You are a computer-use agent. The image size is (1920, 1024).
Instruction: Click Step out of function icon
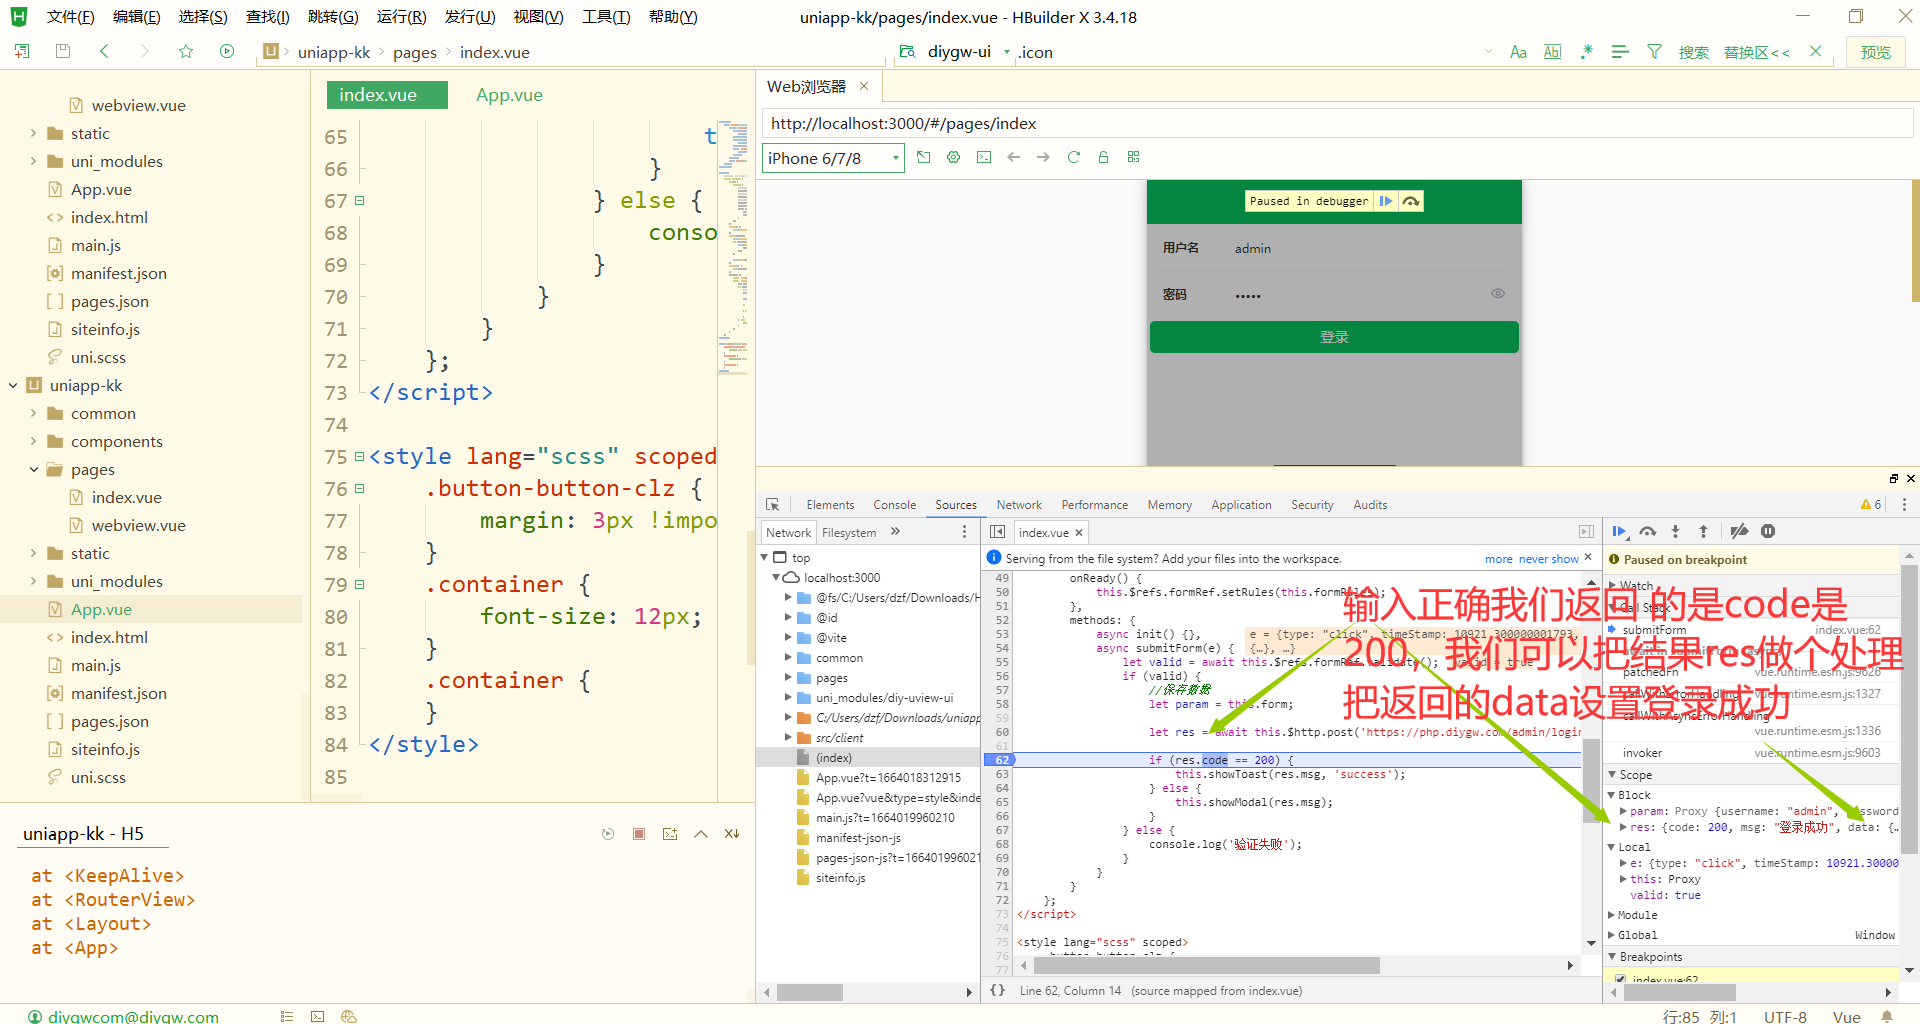1704,531
